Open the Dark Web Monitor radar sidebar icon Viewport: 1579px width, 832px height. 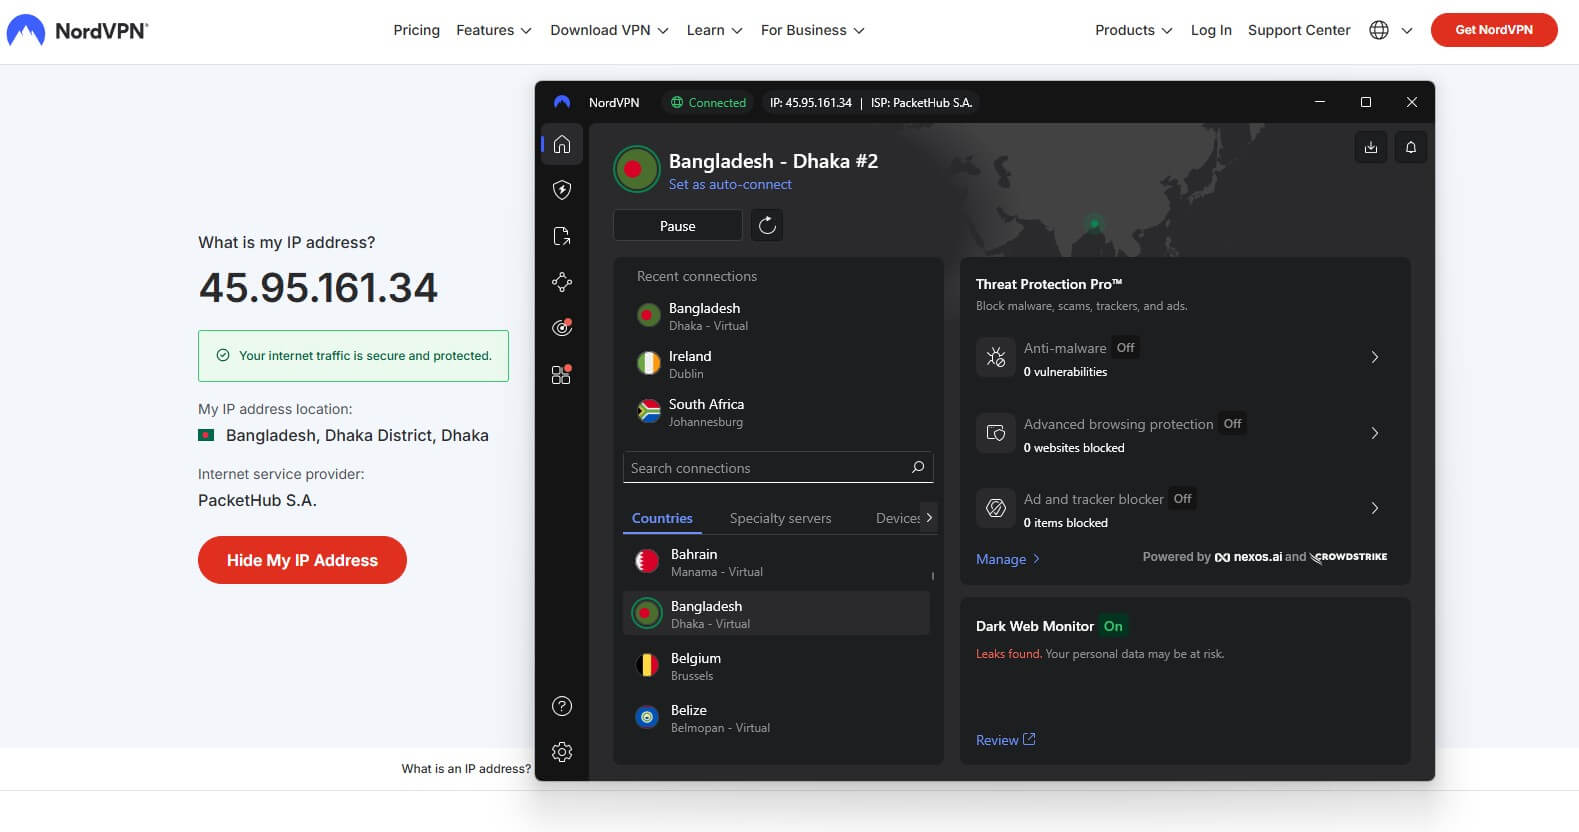[x=562, y=327]
